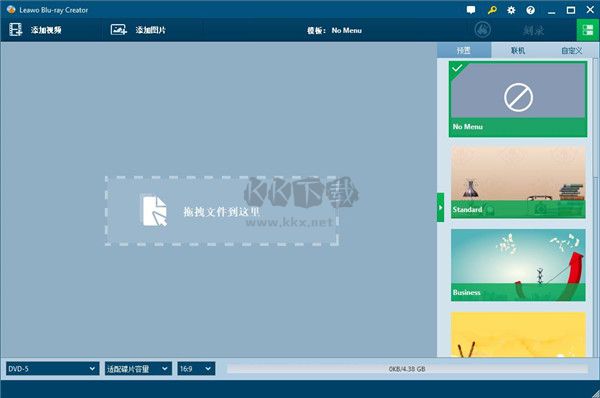Collapse template sidebar with green arrow handle
The width and height of the screenshot is (600, 398).
point(440,207)
